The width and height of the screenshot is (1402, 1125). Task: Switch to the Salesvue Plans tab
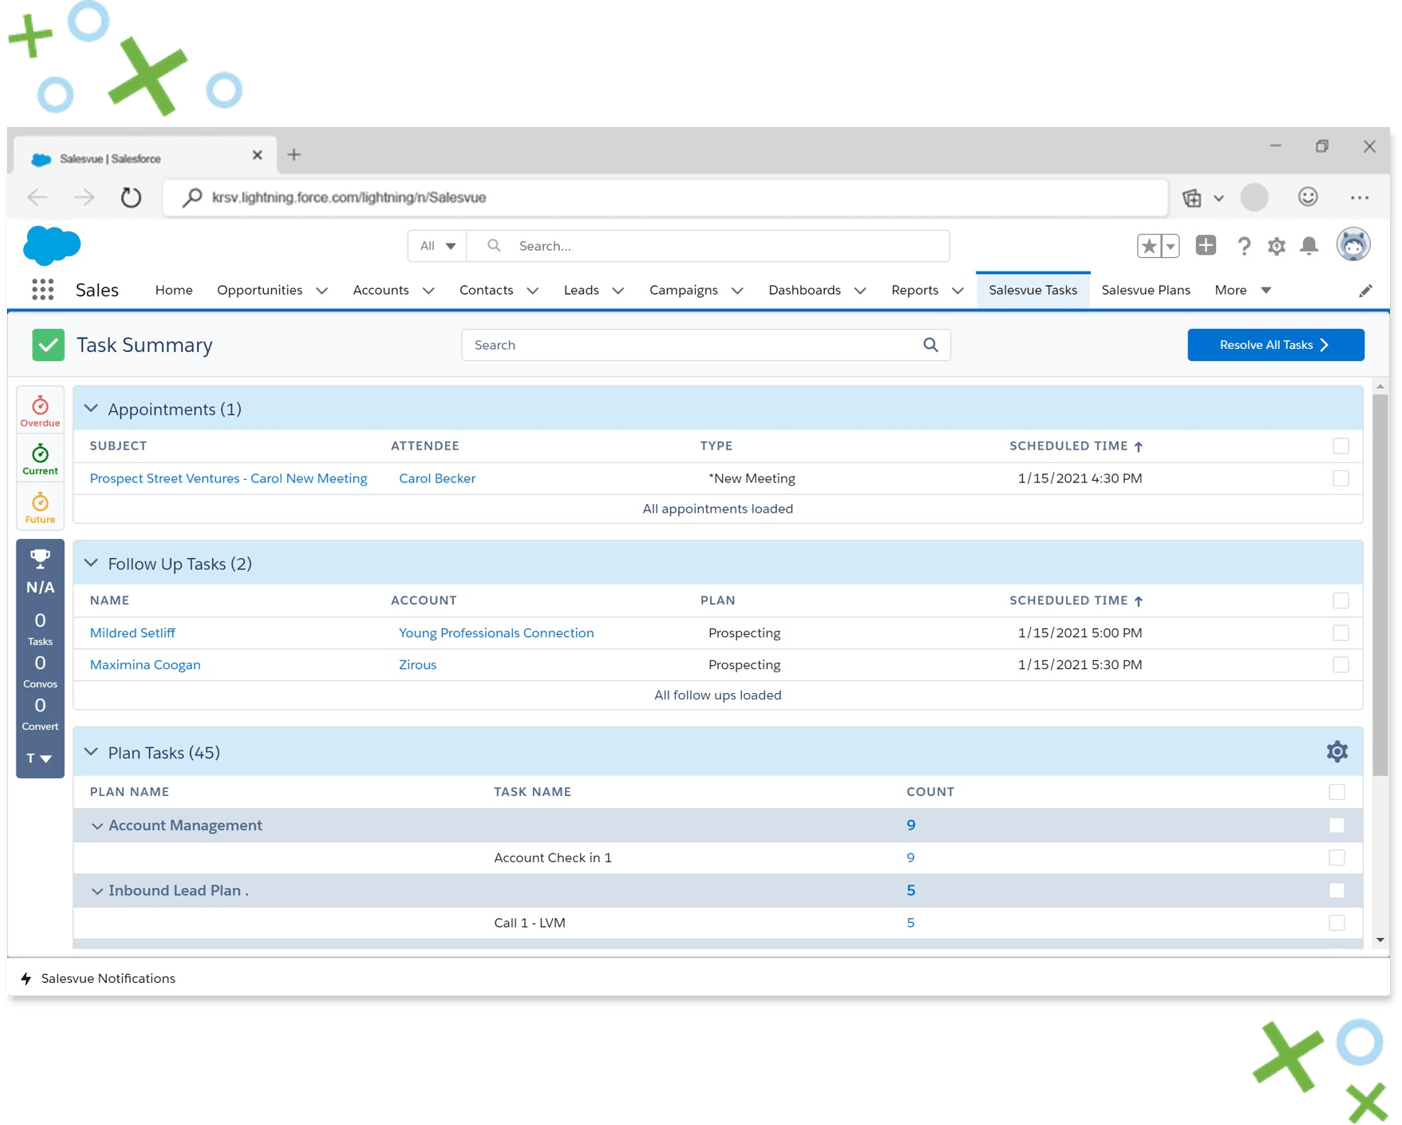1146,290
